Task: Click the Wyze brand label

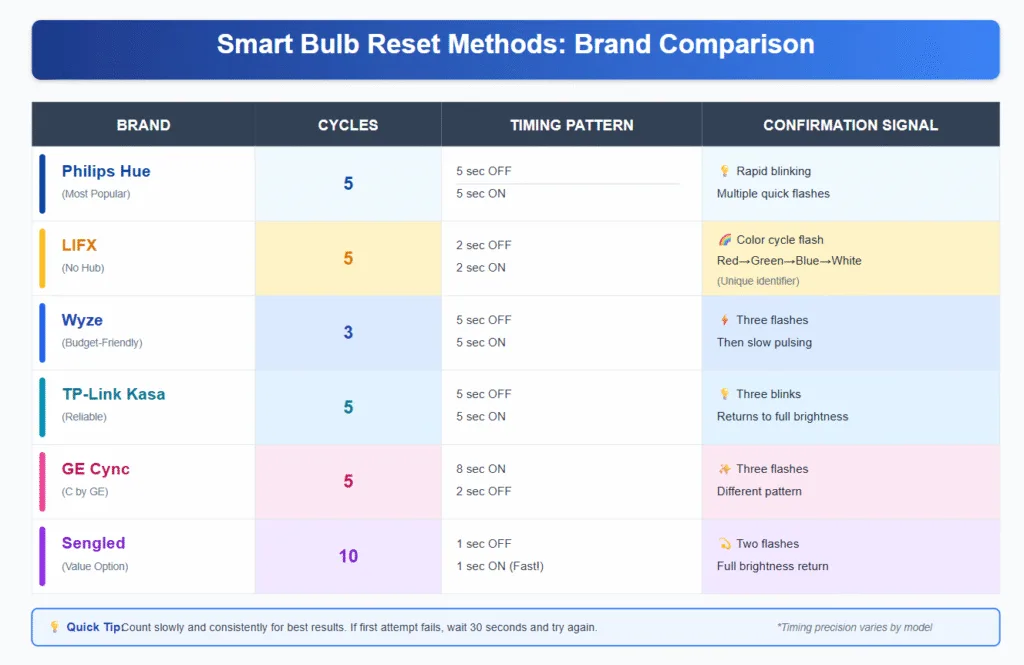Action: click(81, 320)
